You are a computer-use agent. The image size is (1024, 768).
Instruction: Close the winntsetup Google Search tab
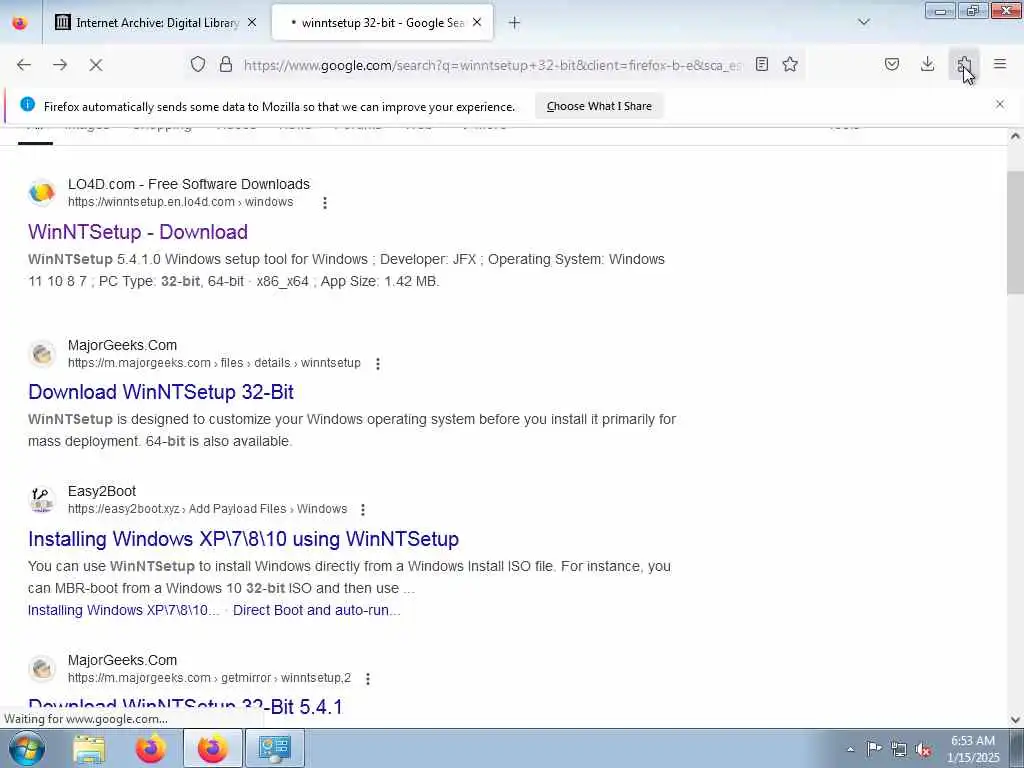[x=477, y=23]
